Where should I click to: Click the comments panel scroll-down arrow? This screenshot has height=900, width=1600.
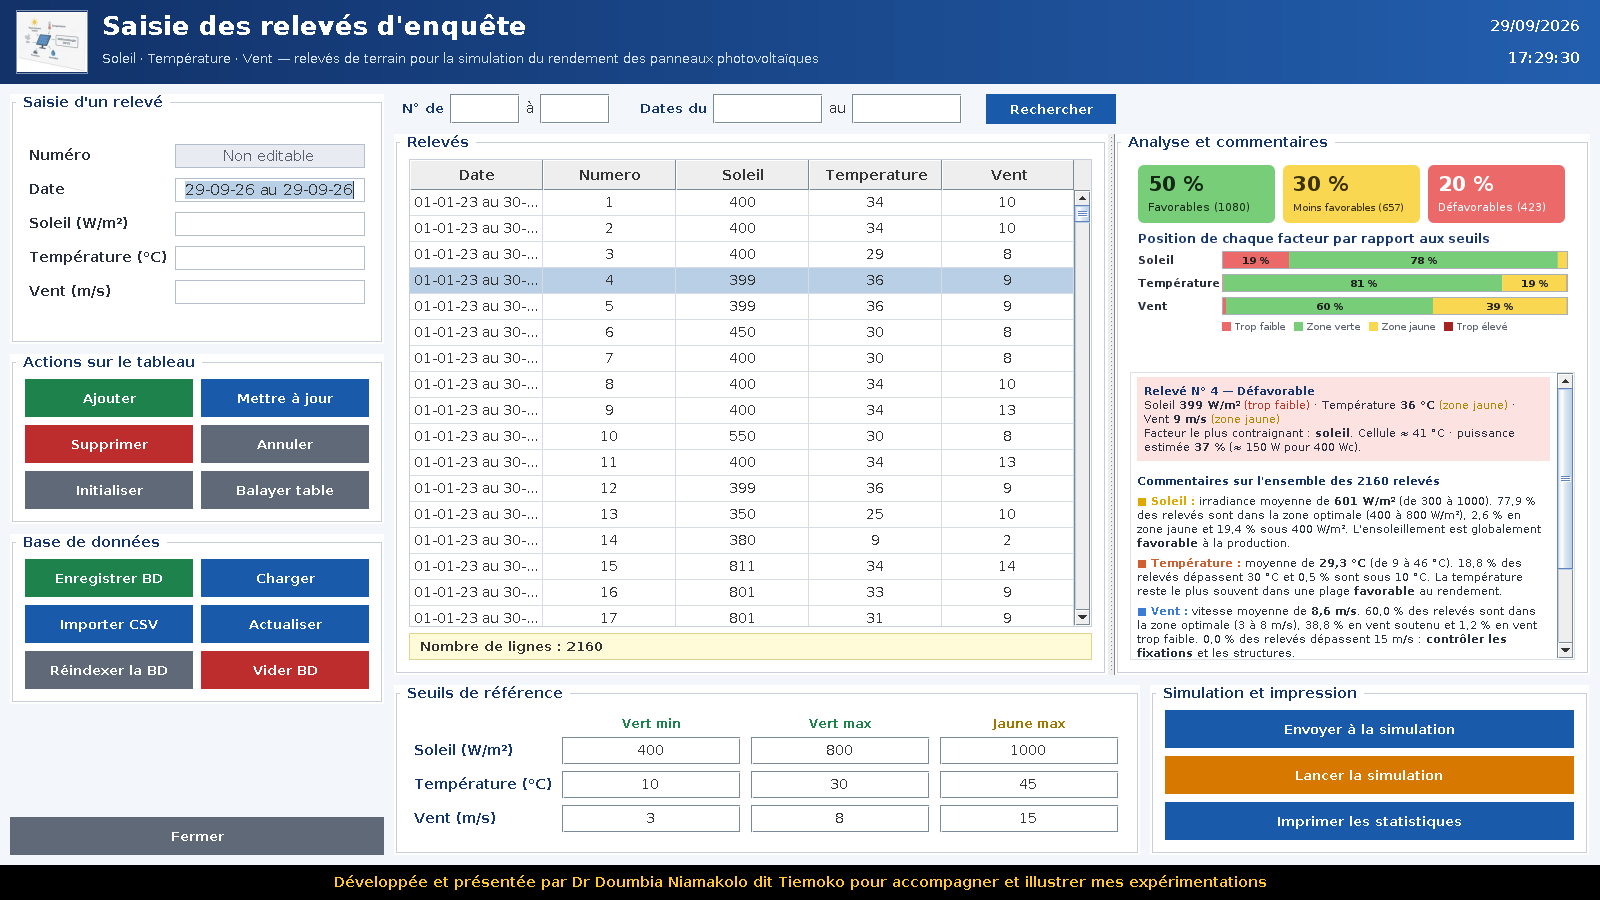(x=1565, y=650)
